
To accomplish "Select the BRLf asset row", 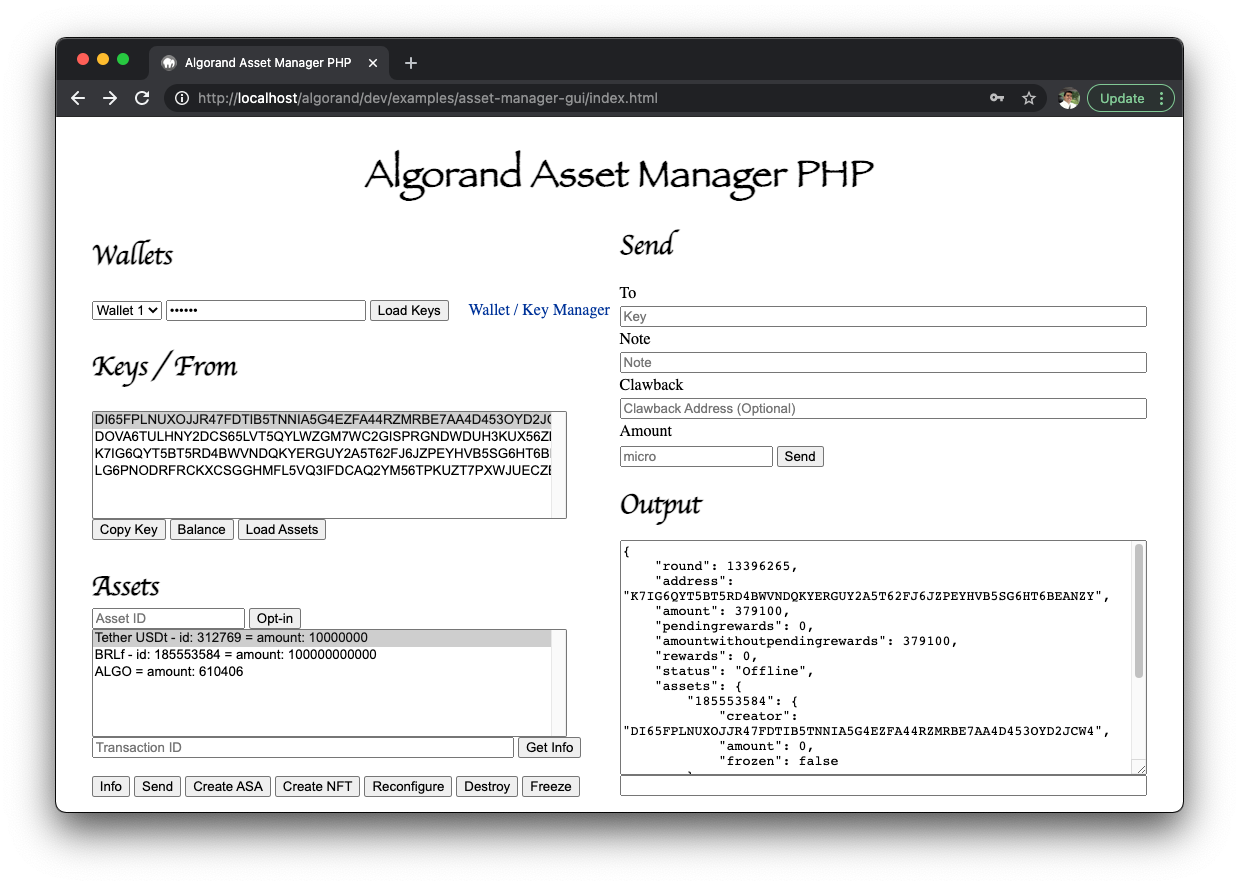I will pyautogui.click(x=322, y=655).
